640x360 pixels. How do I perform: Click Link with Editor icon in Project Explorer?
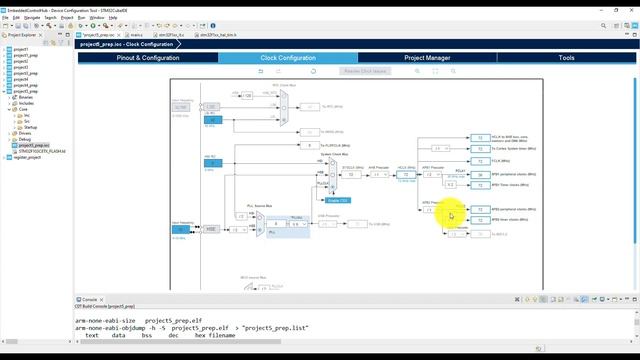point(53,42)
